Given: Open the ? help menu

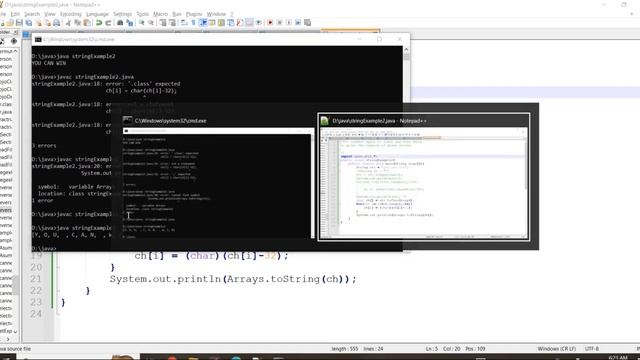Looking at the screenshot, I should (232, 14).
